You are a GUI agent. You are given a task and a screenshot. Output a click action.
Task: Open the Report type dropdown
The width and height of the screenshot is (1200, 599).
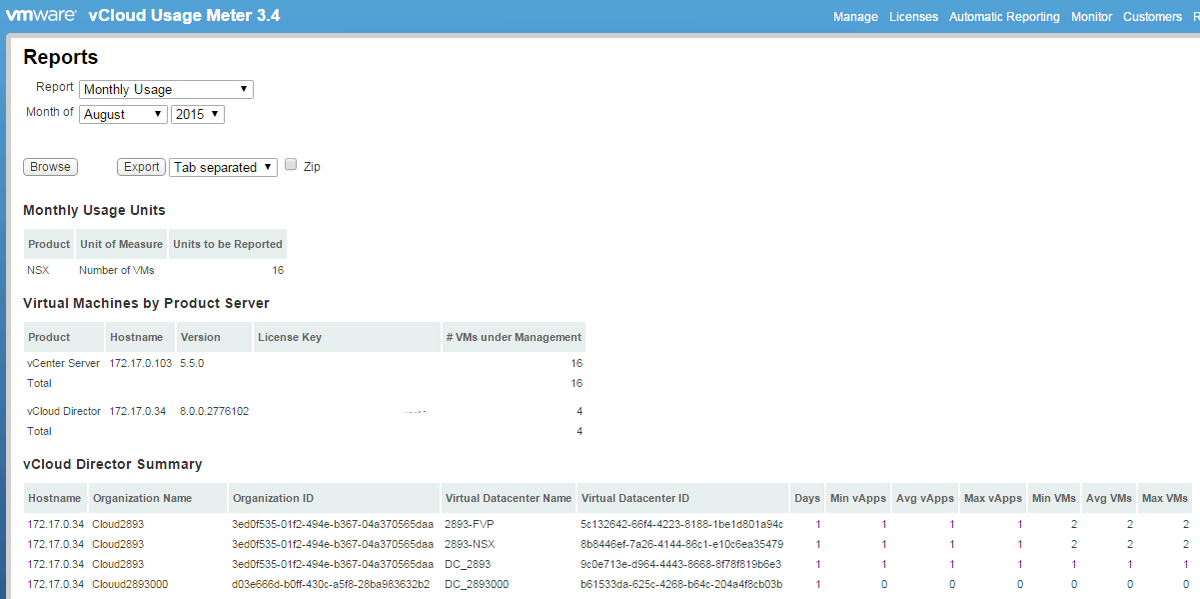tap(166, 89)
